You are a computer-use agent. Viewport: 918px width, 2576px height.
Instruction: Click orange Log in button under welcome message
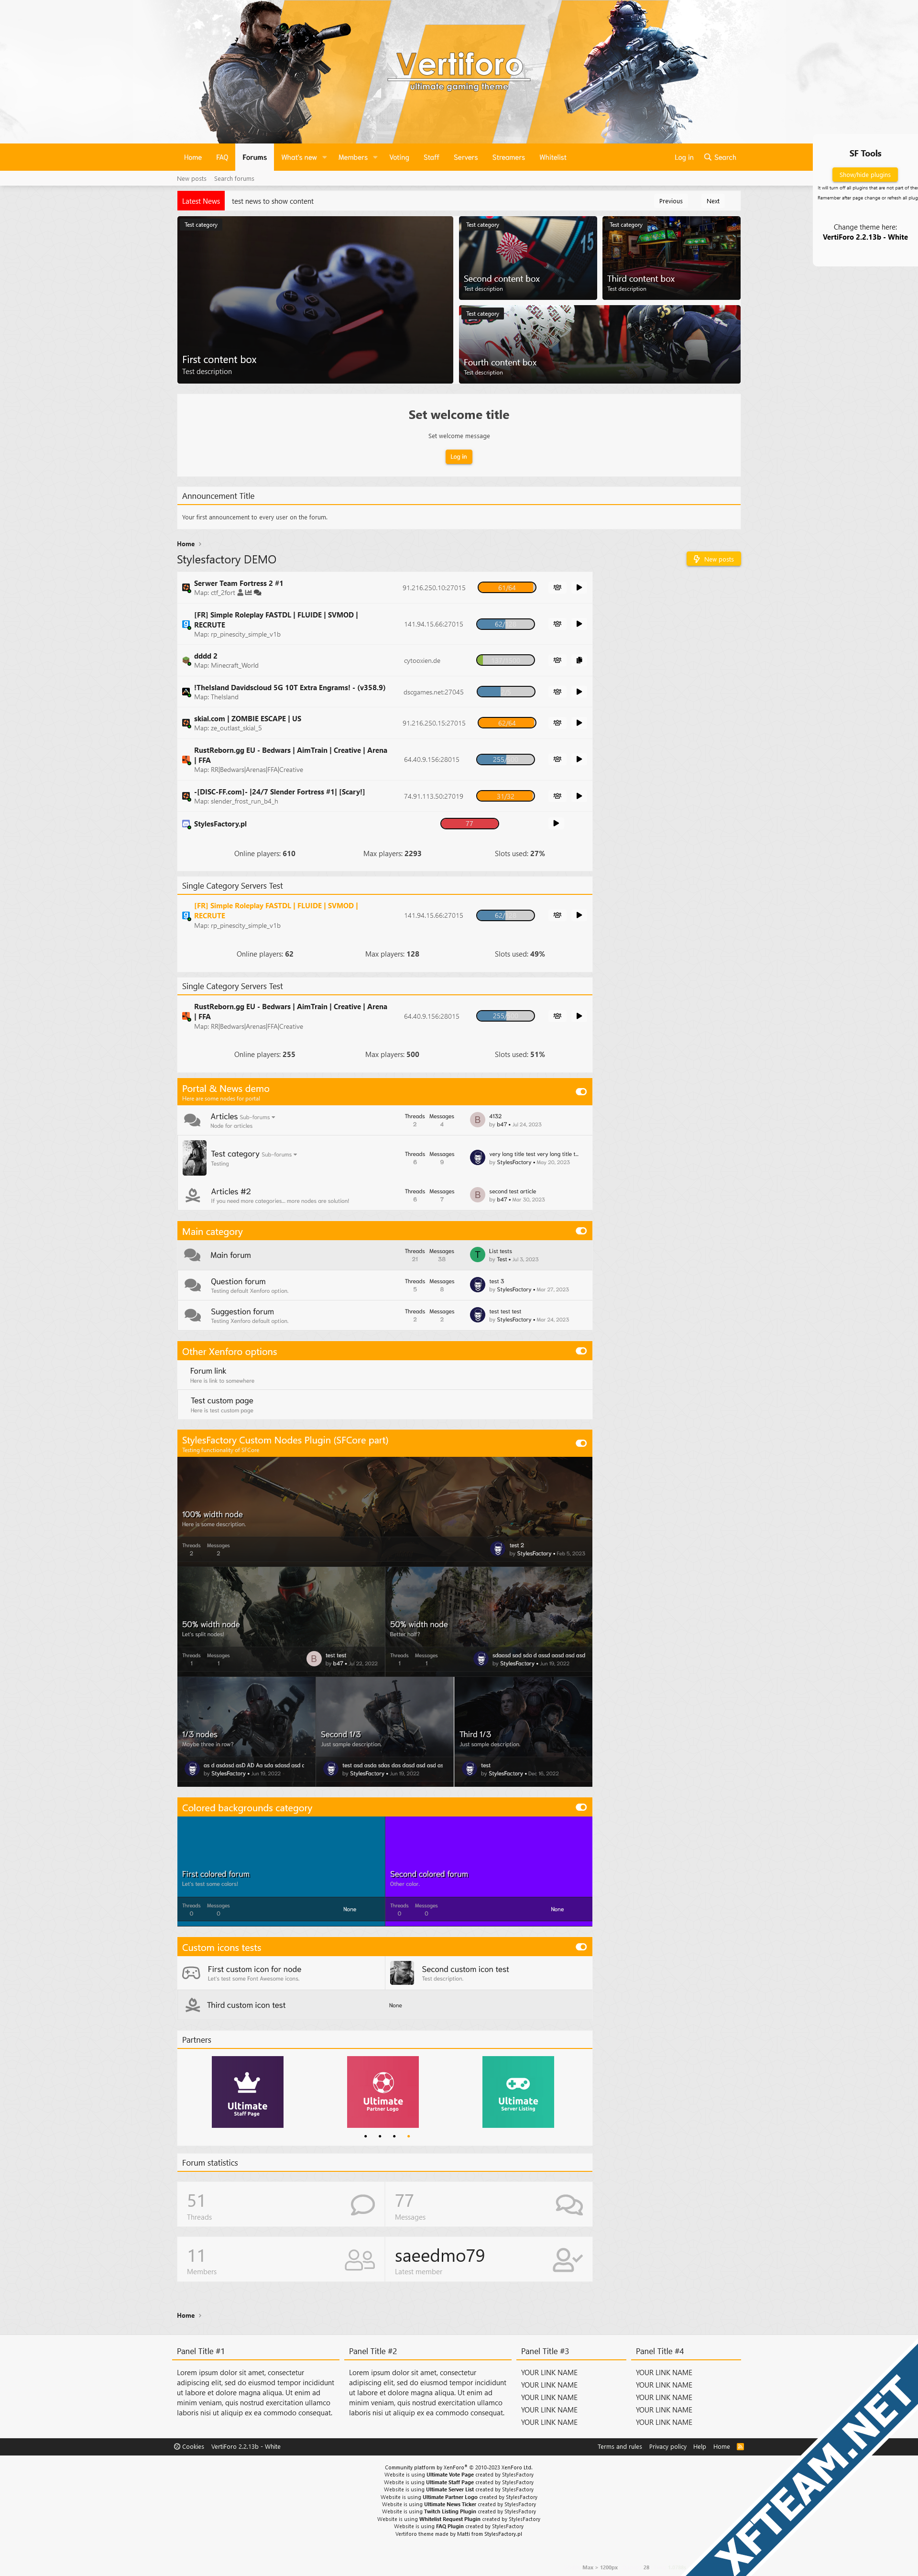coord(458,457)
